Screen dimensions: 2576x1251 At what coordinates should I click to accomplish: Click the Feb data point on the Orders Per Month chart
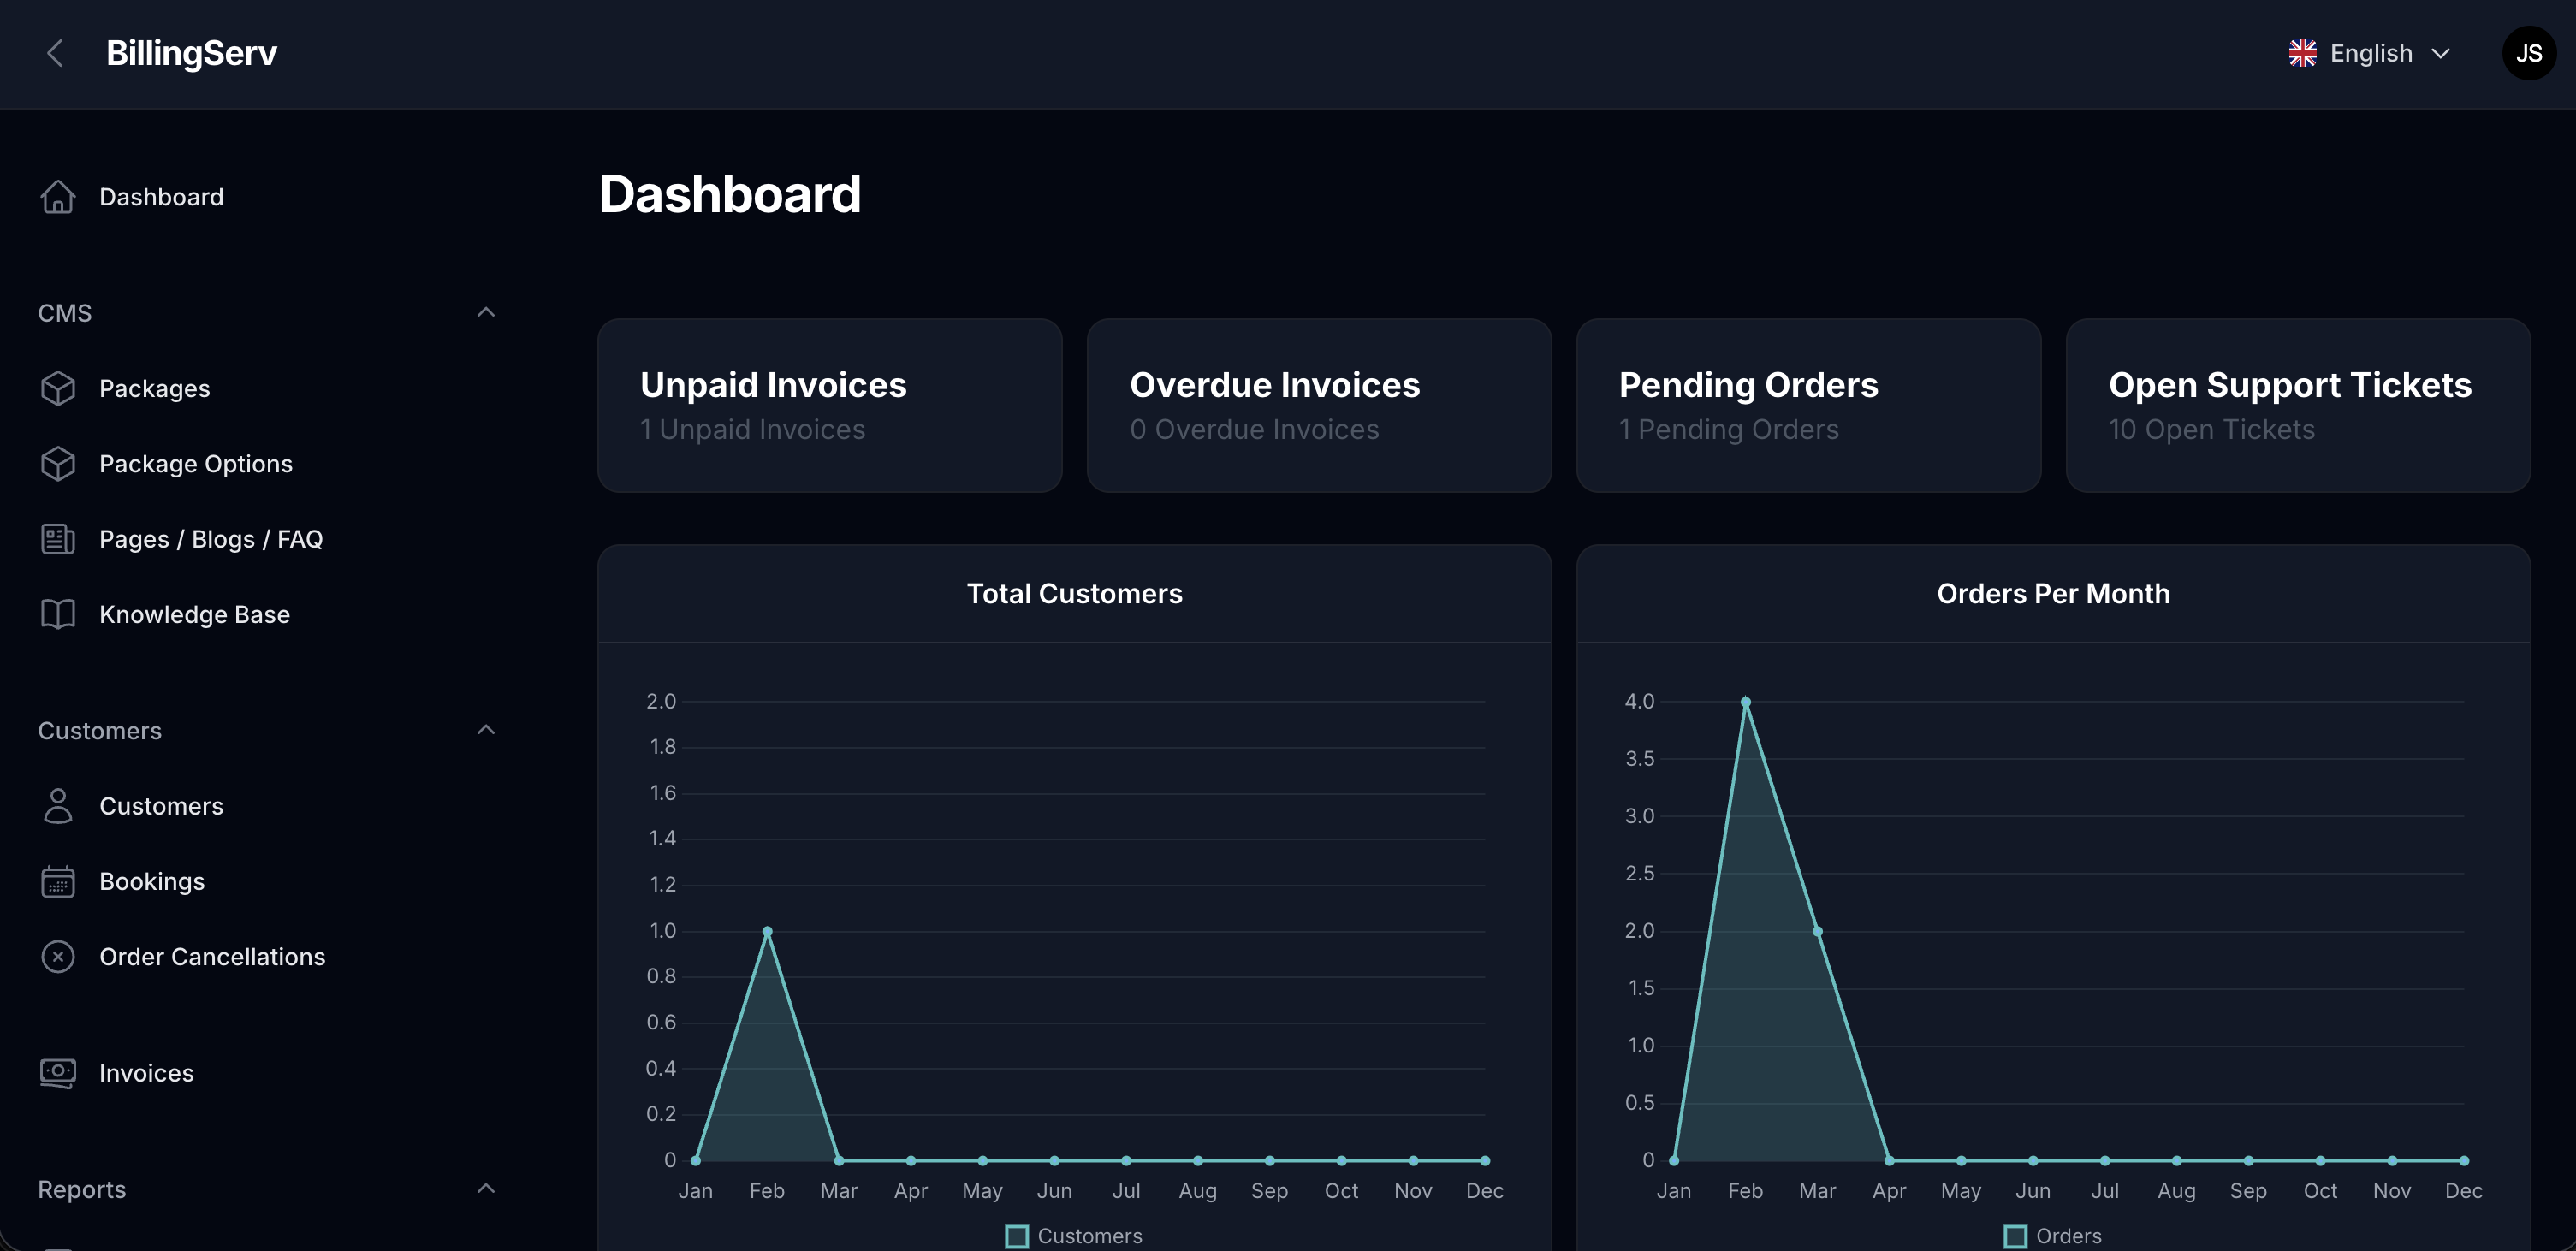click(x=1746, y=702)
